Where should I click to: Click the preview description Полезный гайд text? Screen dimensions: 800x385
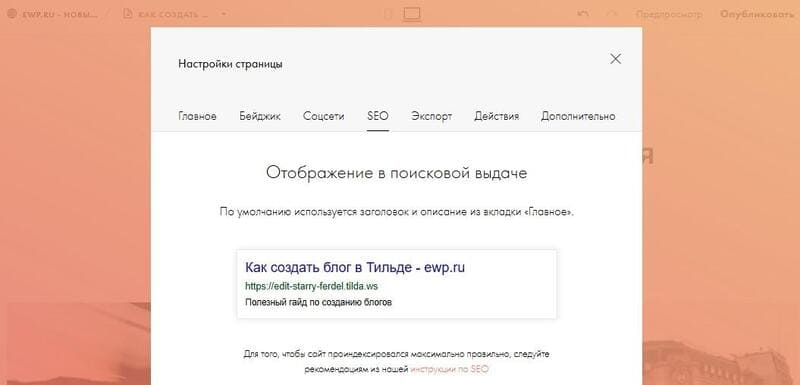point(318,302)
